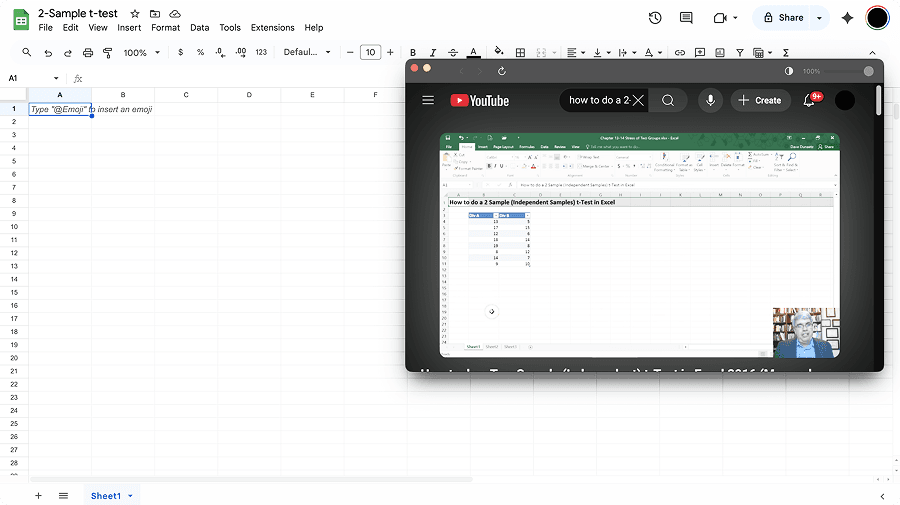
Task: Hide the menus with collapse chevron
Action: coord(872,53)
